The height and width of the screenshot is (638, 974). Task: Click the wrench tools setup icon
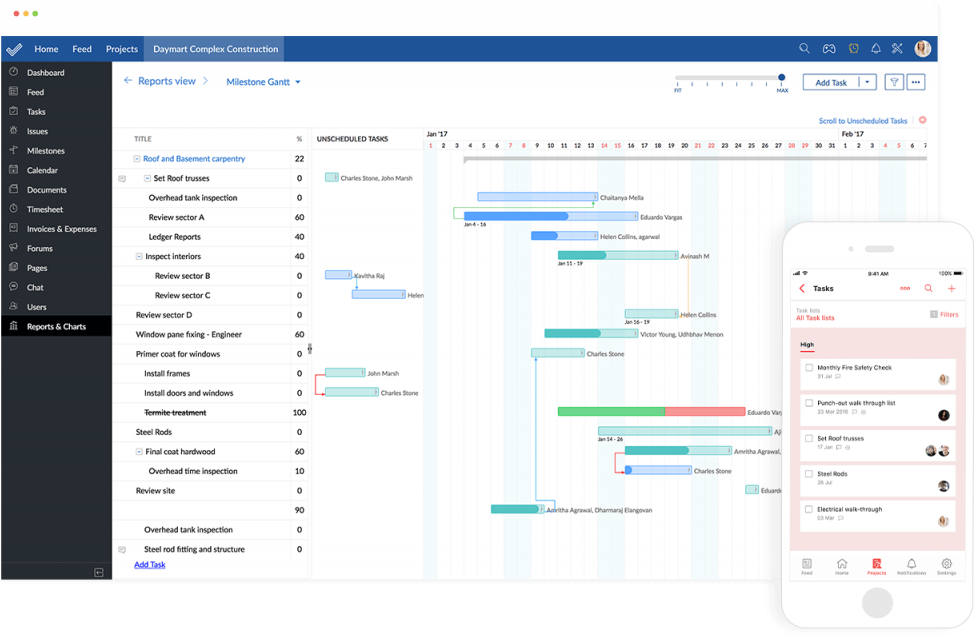coord(898,48)
